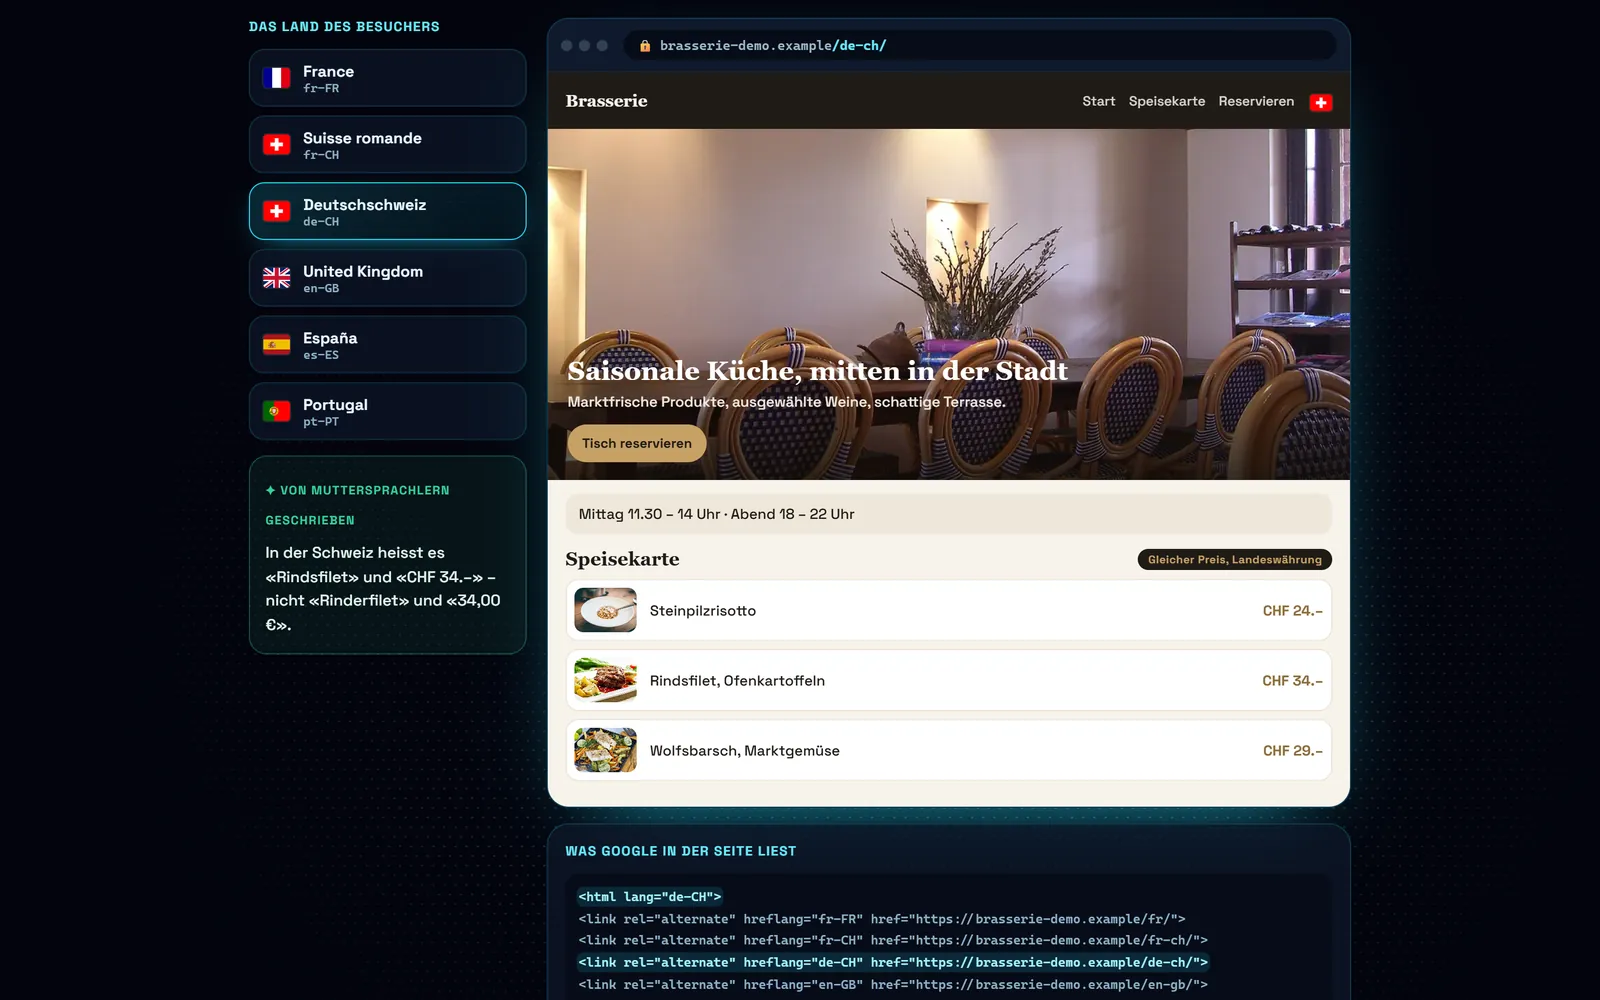Click the CHF 24.– price

point(1292,611)
